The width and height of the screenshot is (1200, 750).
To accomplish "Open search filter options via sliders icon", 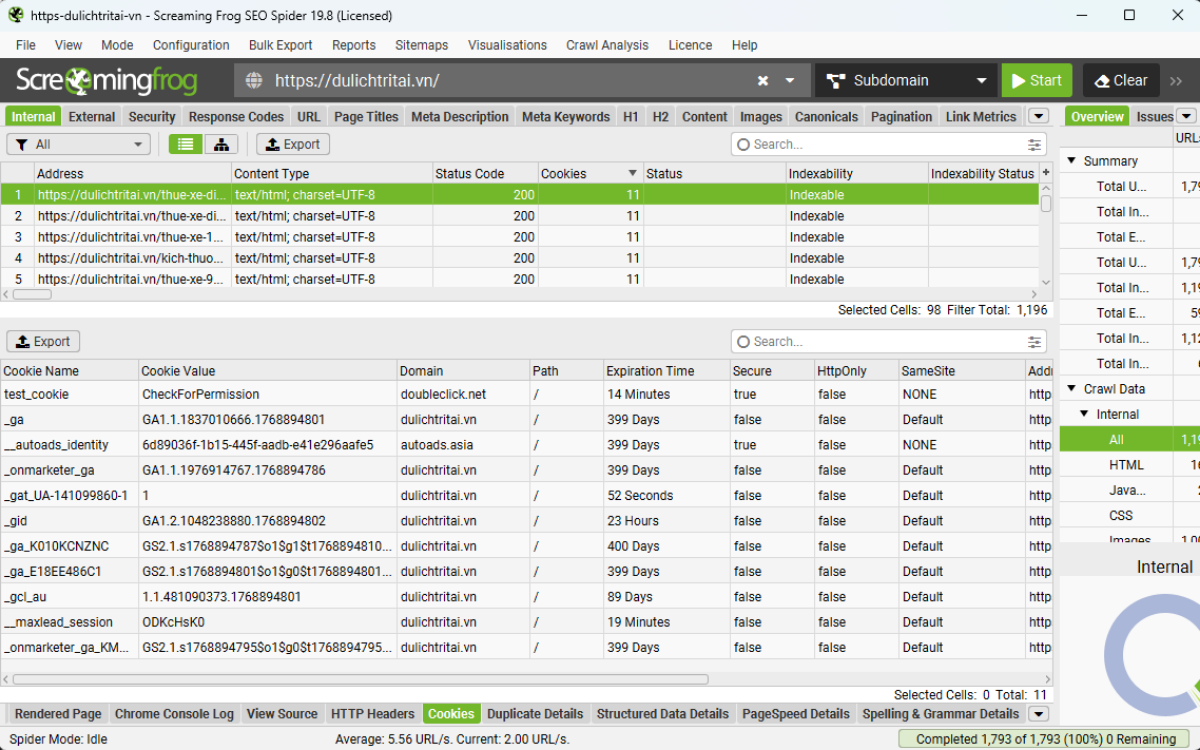I will click(1034, 144).
